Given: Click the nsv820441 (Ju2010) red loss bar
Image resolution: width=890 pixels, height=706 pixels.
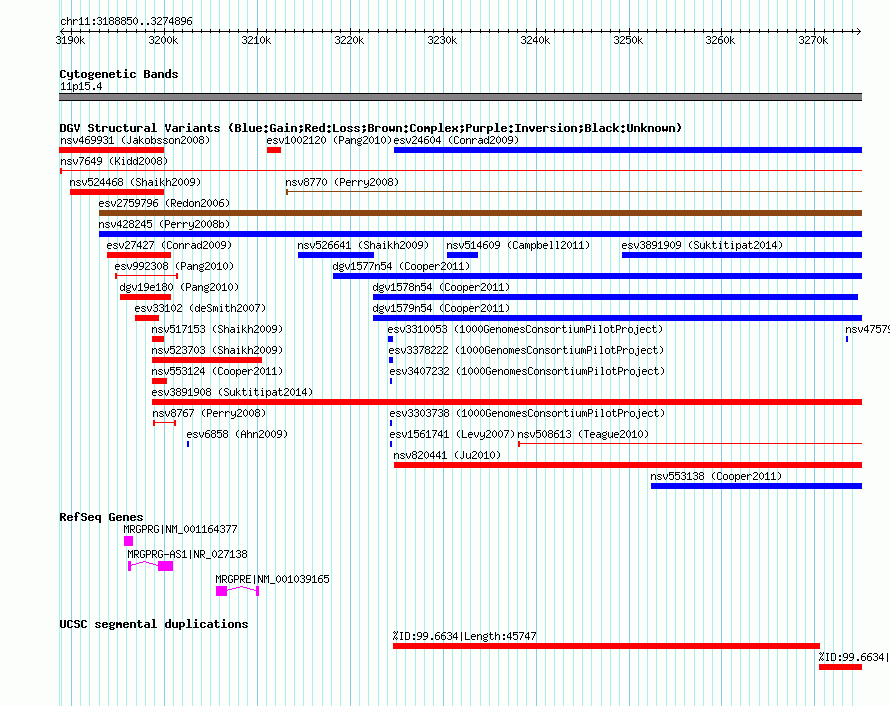Looking at the screenshot, I should point(628,465).
